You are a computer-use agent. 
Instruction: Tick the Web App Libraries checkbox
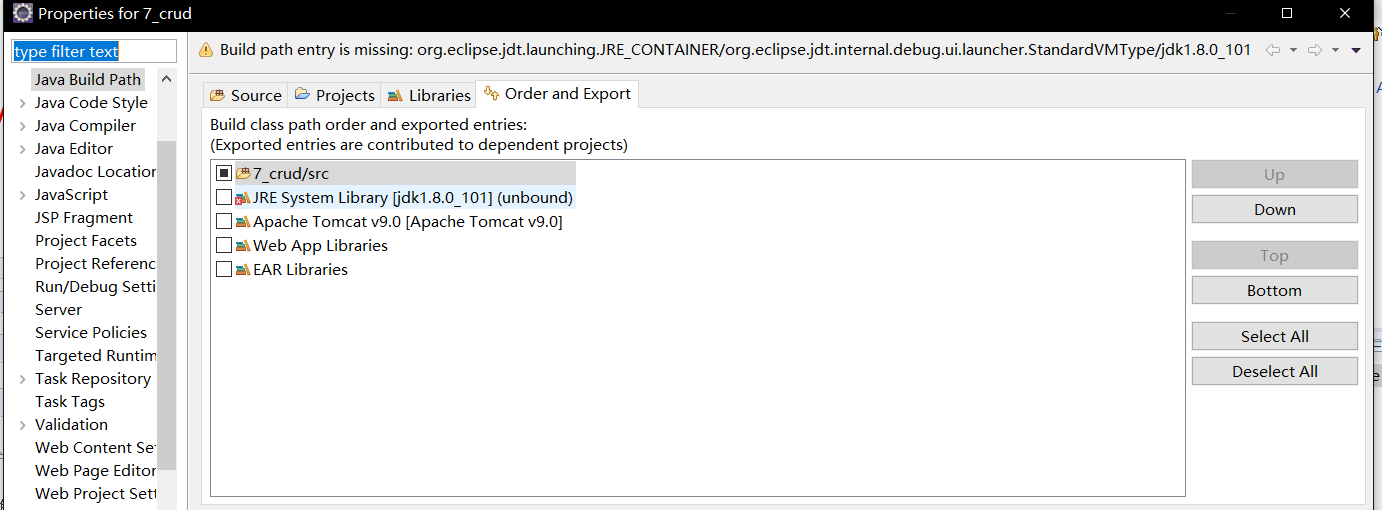pos(224,246)
